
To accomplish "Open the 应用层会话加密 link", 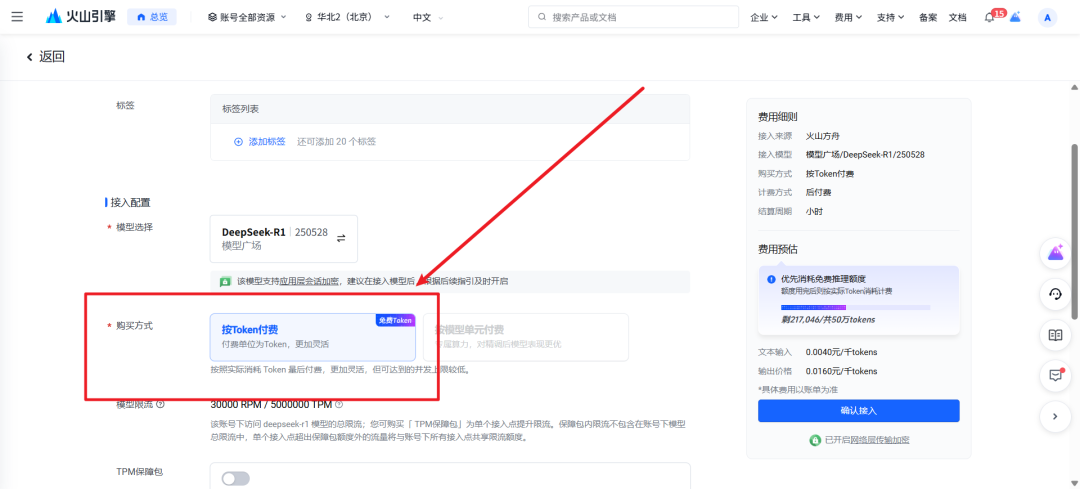I will (x=309, y=282).
